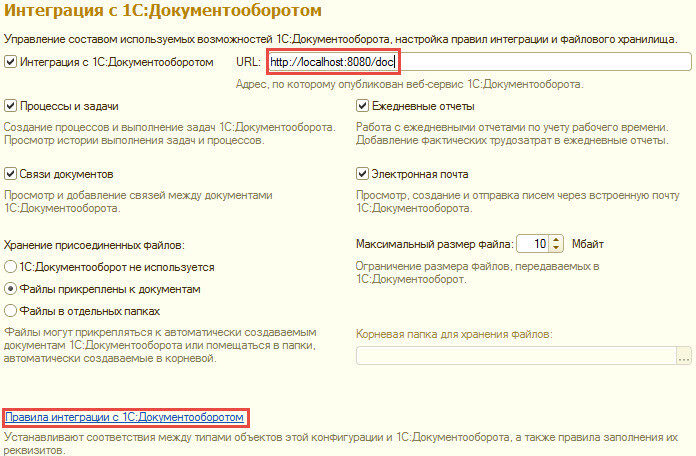This screenshot has width=696, height=456.
Task: Click Максимальный размер файла label
Action: pyautogui.click(x=435, y=244)
